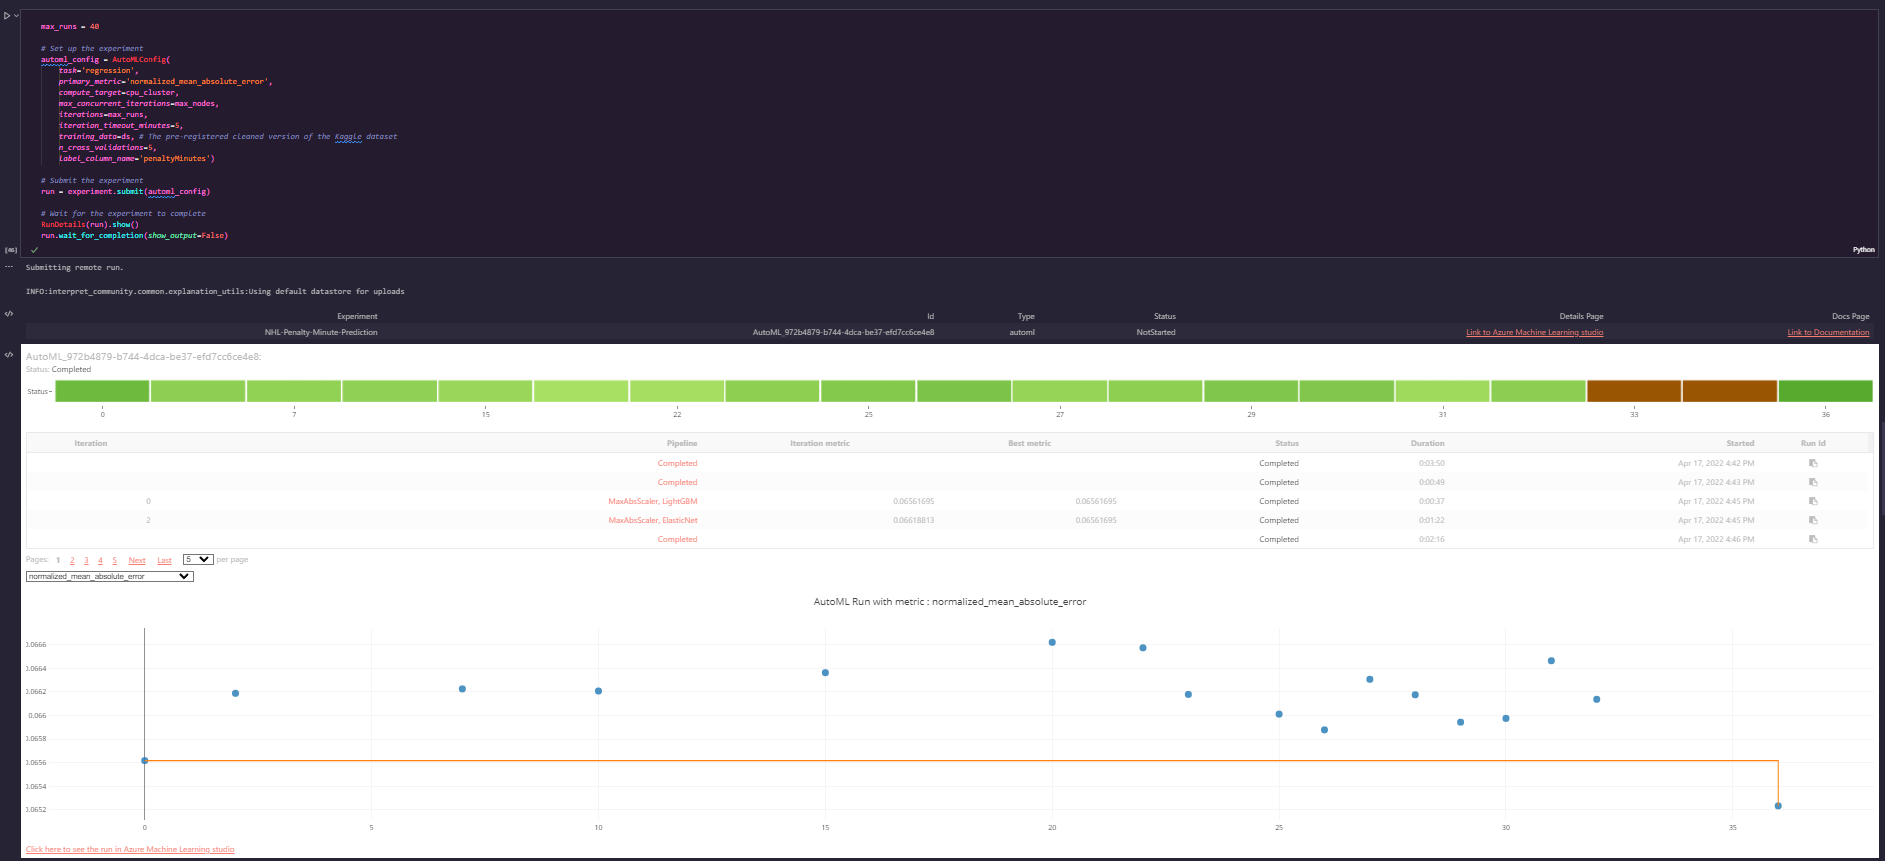The image size is (1885, 861).
Task: Click the Iteration column header
Action: 91,443
